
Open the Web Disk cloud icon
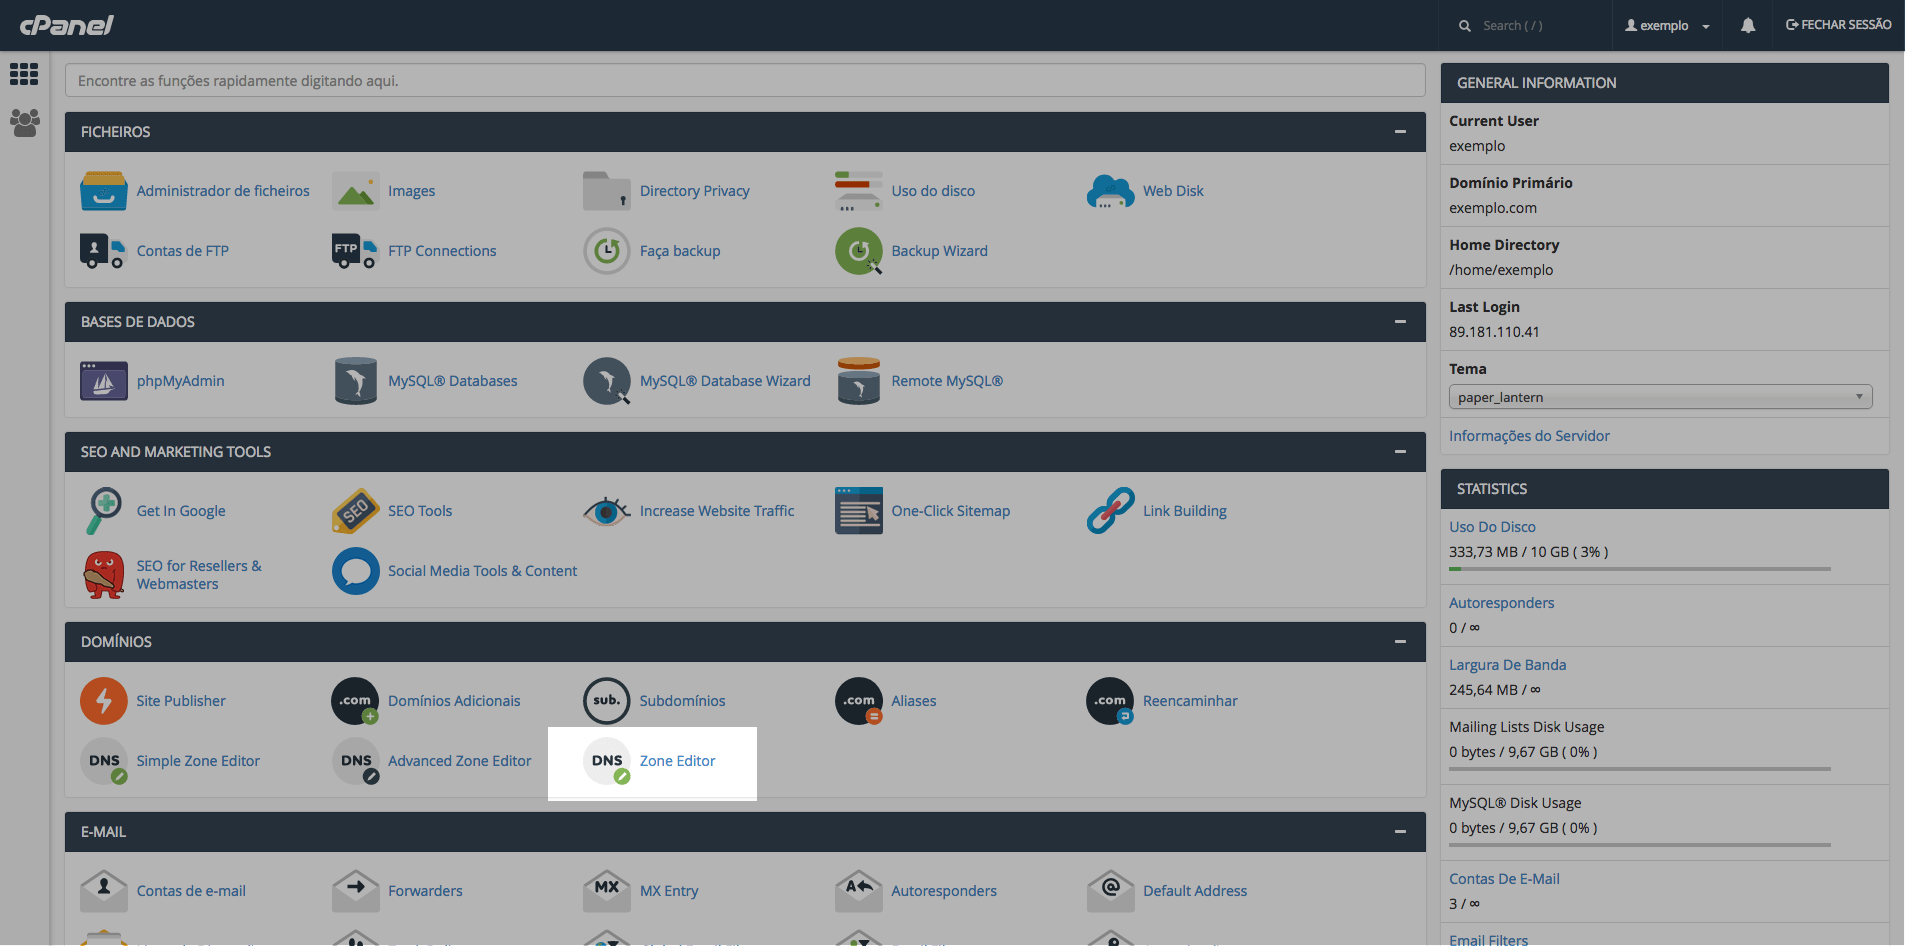[x=1110, y=191]
